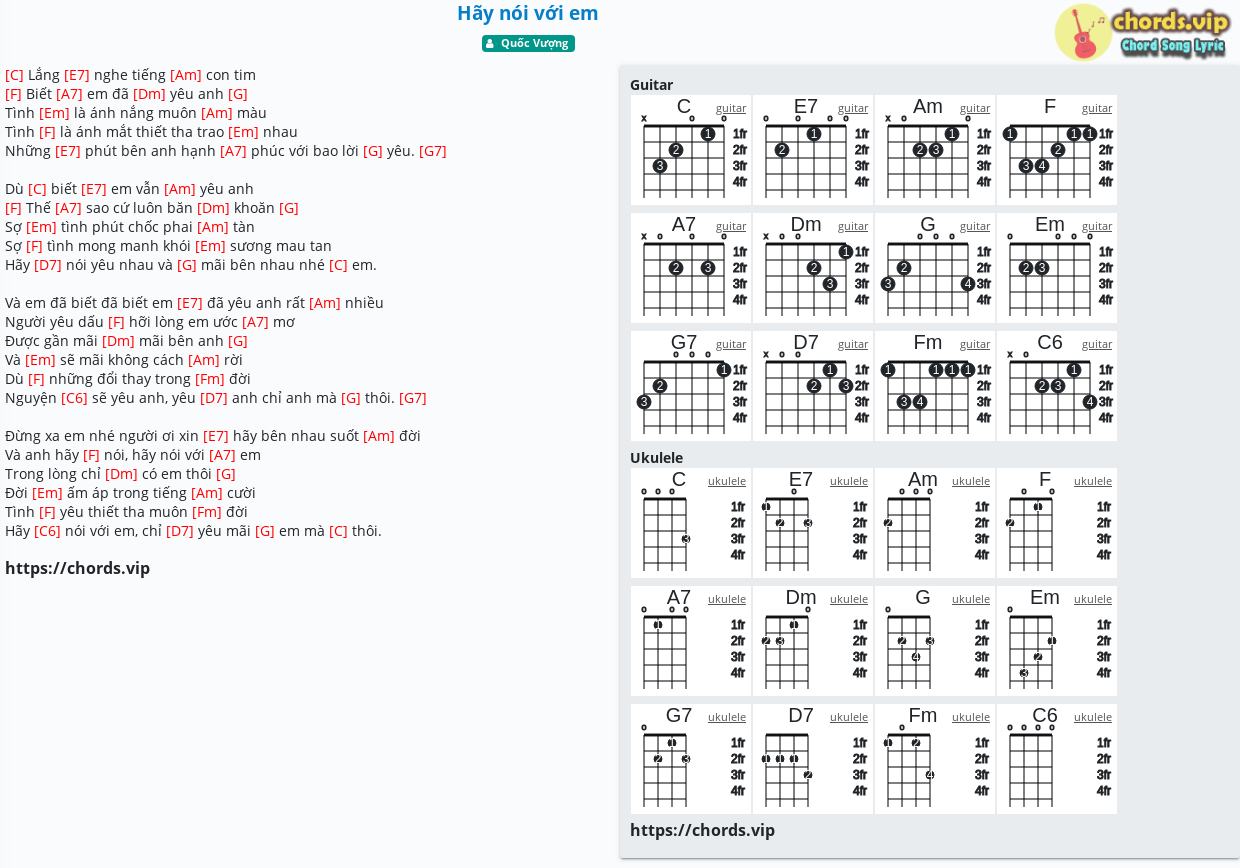Click the guitar A7 chord diagram

coord(691,268)
